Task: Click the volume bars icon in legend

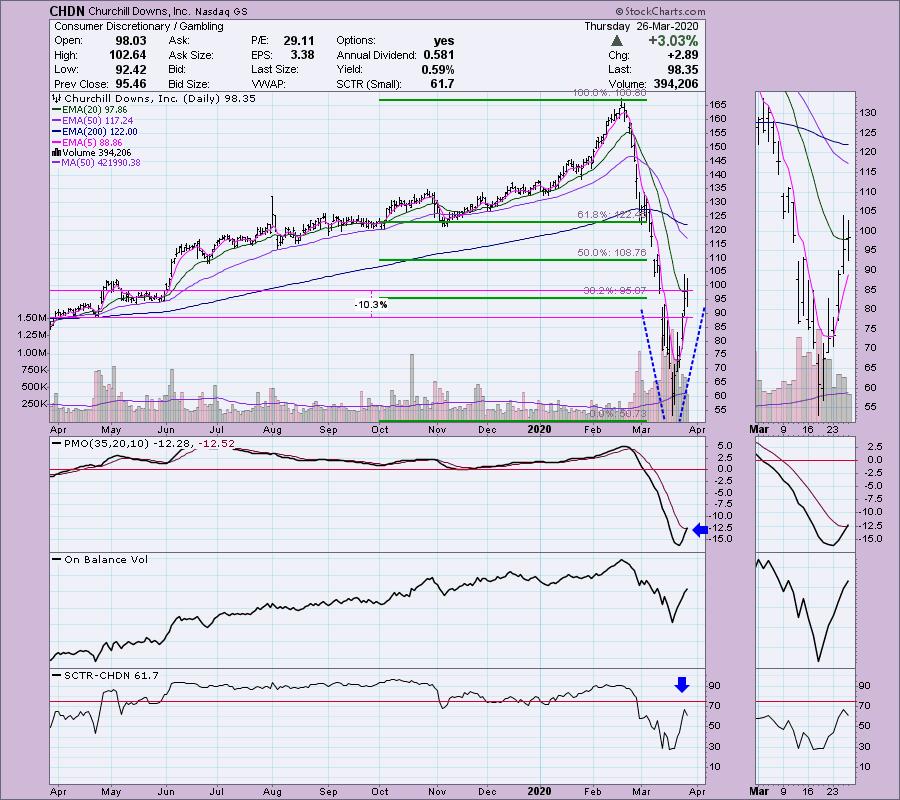Action: 56,153
